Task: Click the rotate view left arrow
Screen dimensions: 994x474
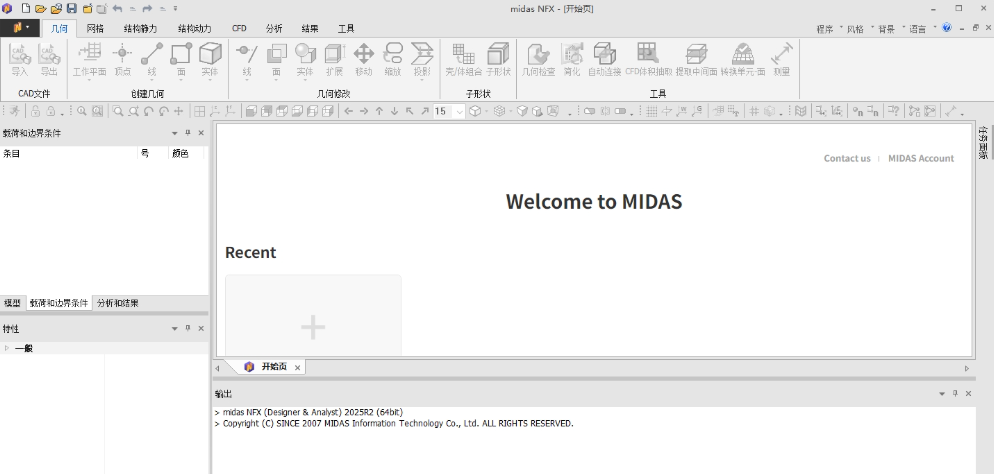Action: [x=349, y=112]
